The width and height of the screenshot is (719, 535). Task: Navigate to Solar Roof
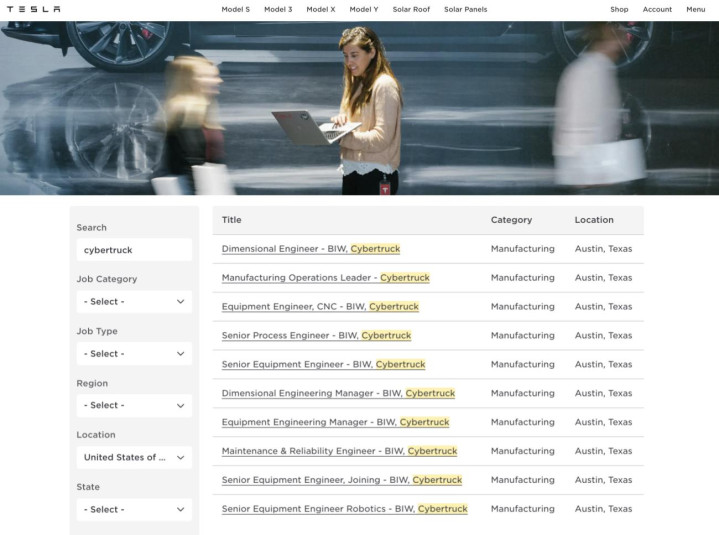(411, 9)
